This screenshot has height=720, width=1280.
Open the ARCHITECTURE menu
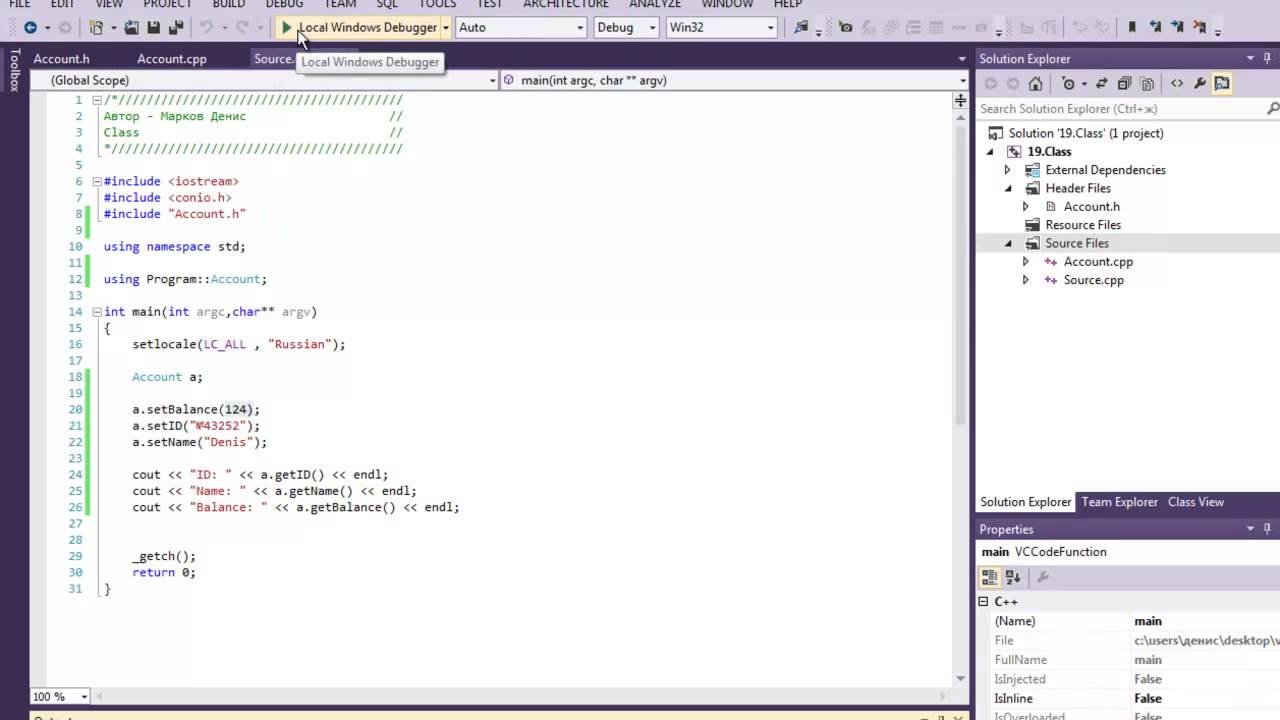tap(565, 4)
